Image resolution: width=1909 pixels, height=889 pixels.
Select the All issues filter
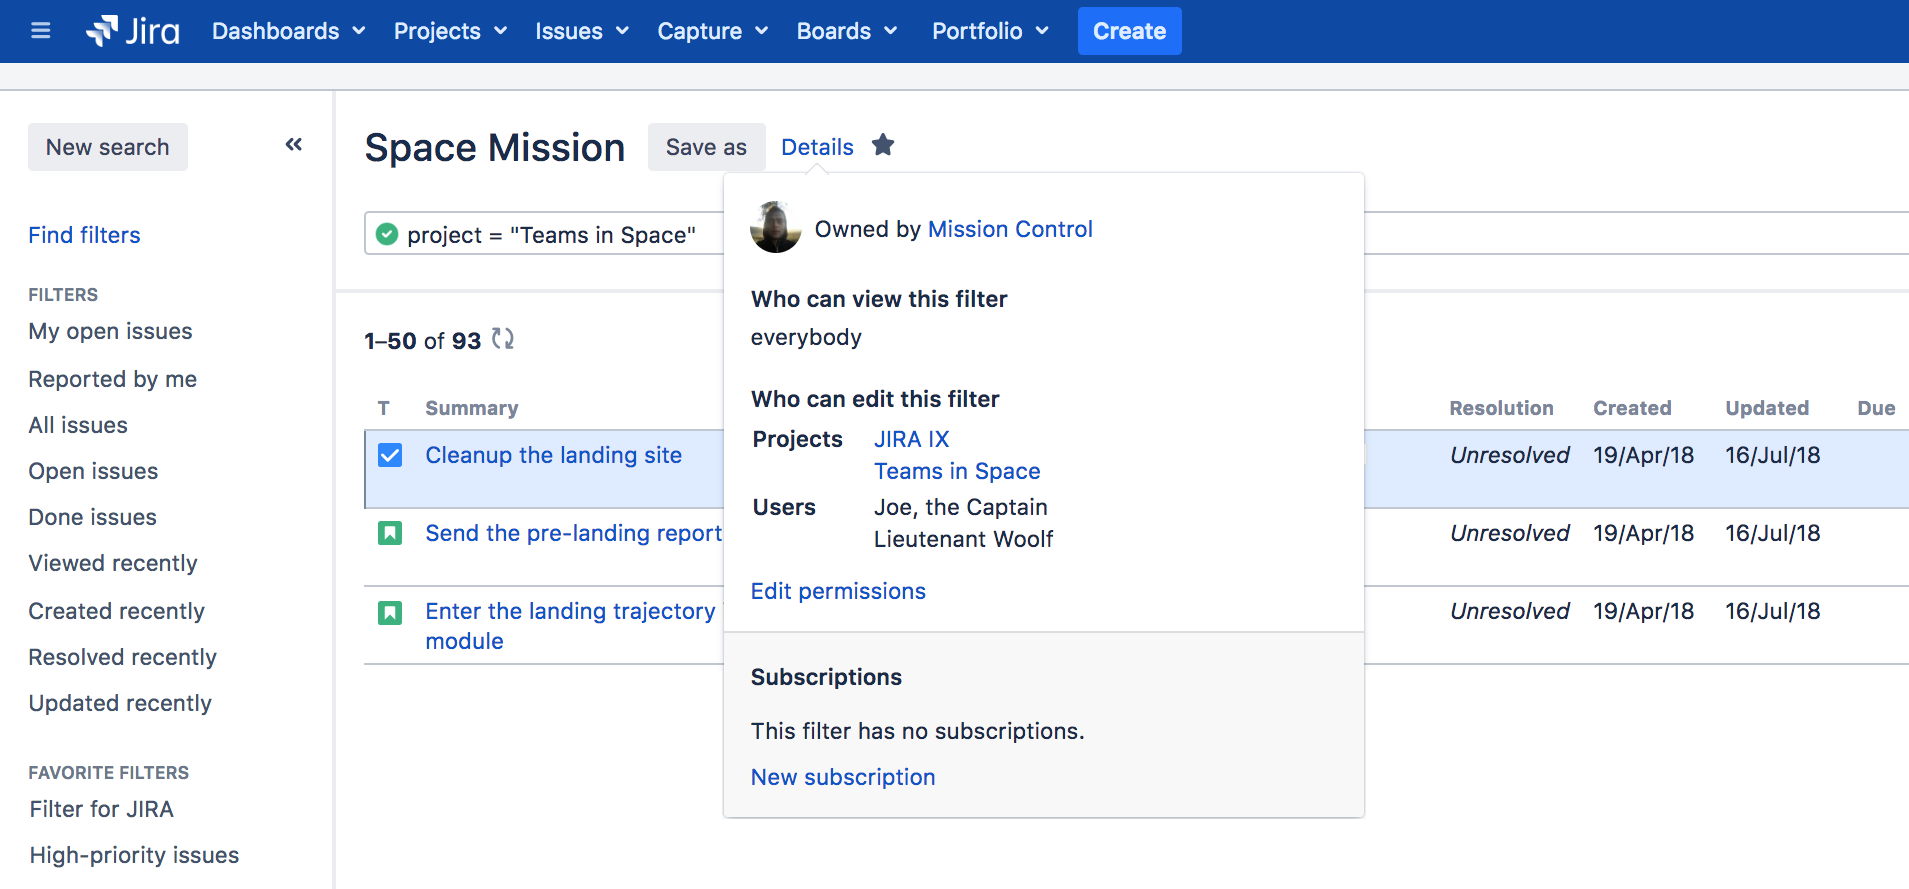78,425
